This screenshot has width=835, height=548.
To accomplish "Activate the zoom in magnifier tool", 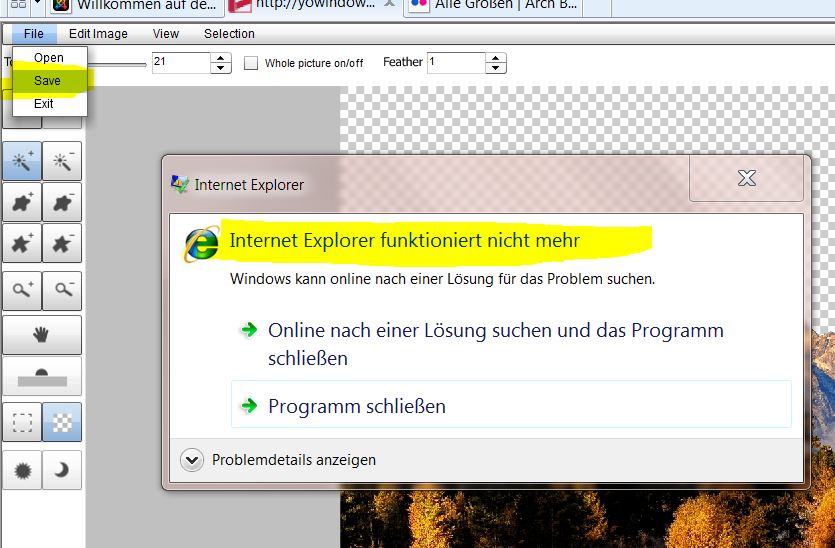I will (x=22, y=290).
